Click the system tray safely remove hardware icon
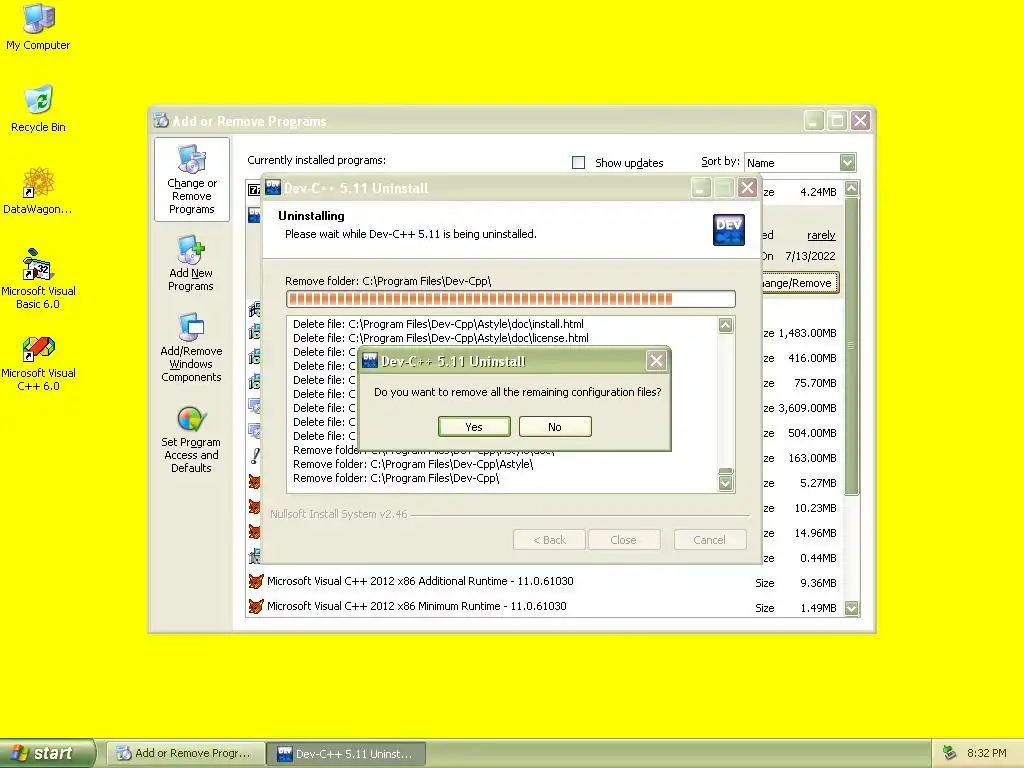The image size is (1024, 768). tap(950, 753)
